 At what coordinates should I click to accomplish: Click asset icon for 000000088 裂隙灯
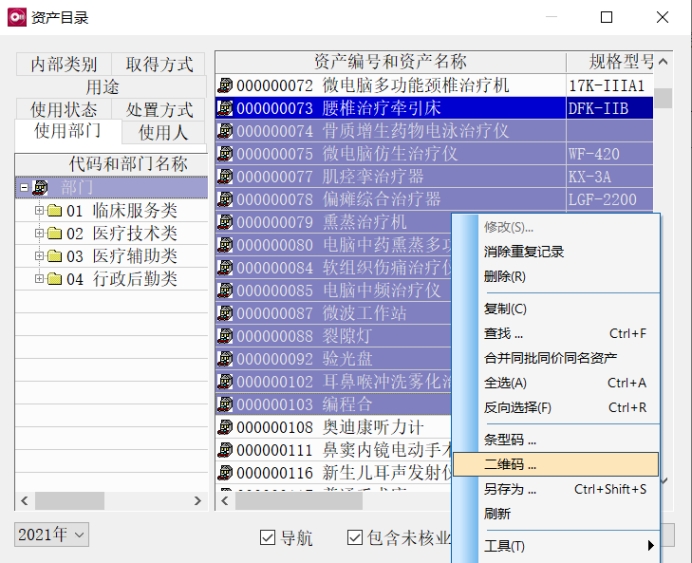click(x=225, y=336)
